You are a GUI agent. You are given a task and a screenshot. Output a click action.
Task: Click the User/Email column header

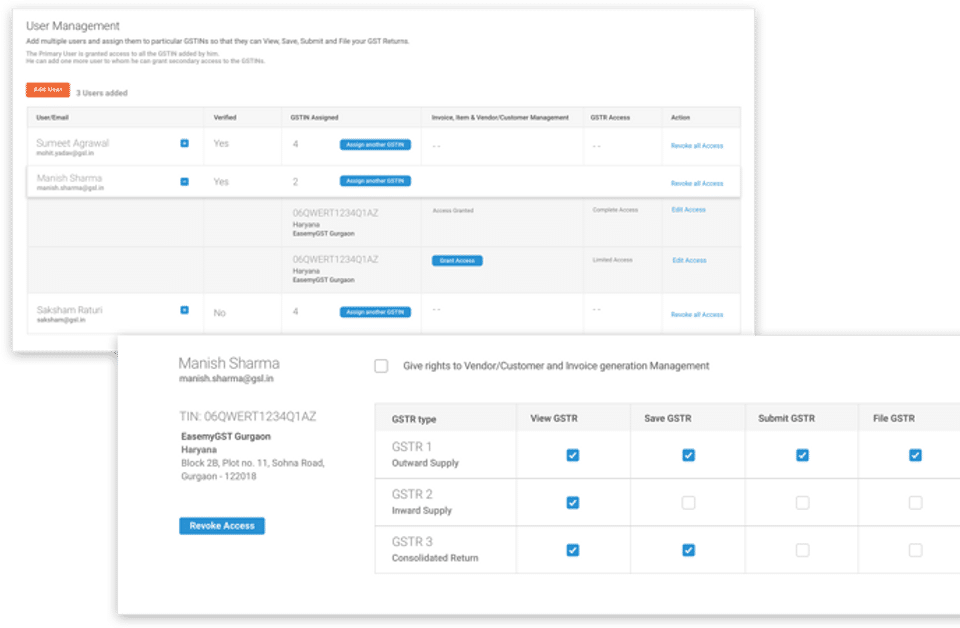[x=52, y=118]
